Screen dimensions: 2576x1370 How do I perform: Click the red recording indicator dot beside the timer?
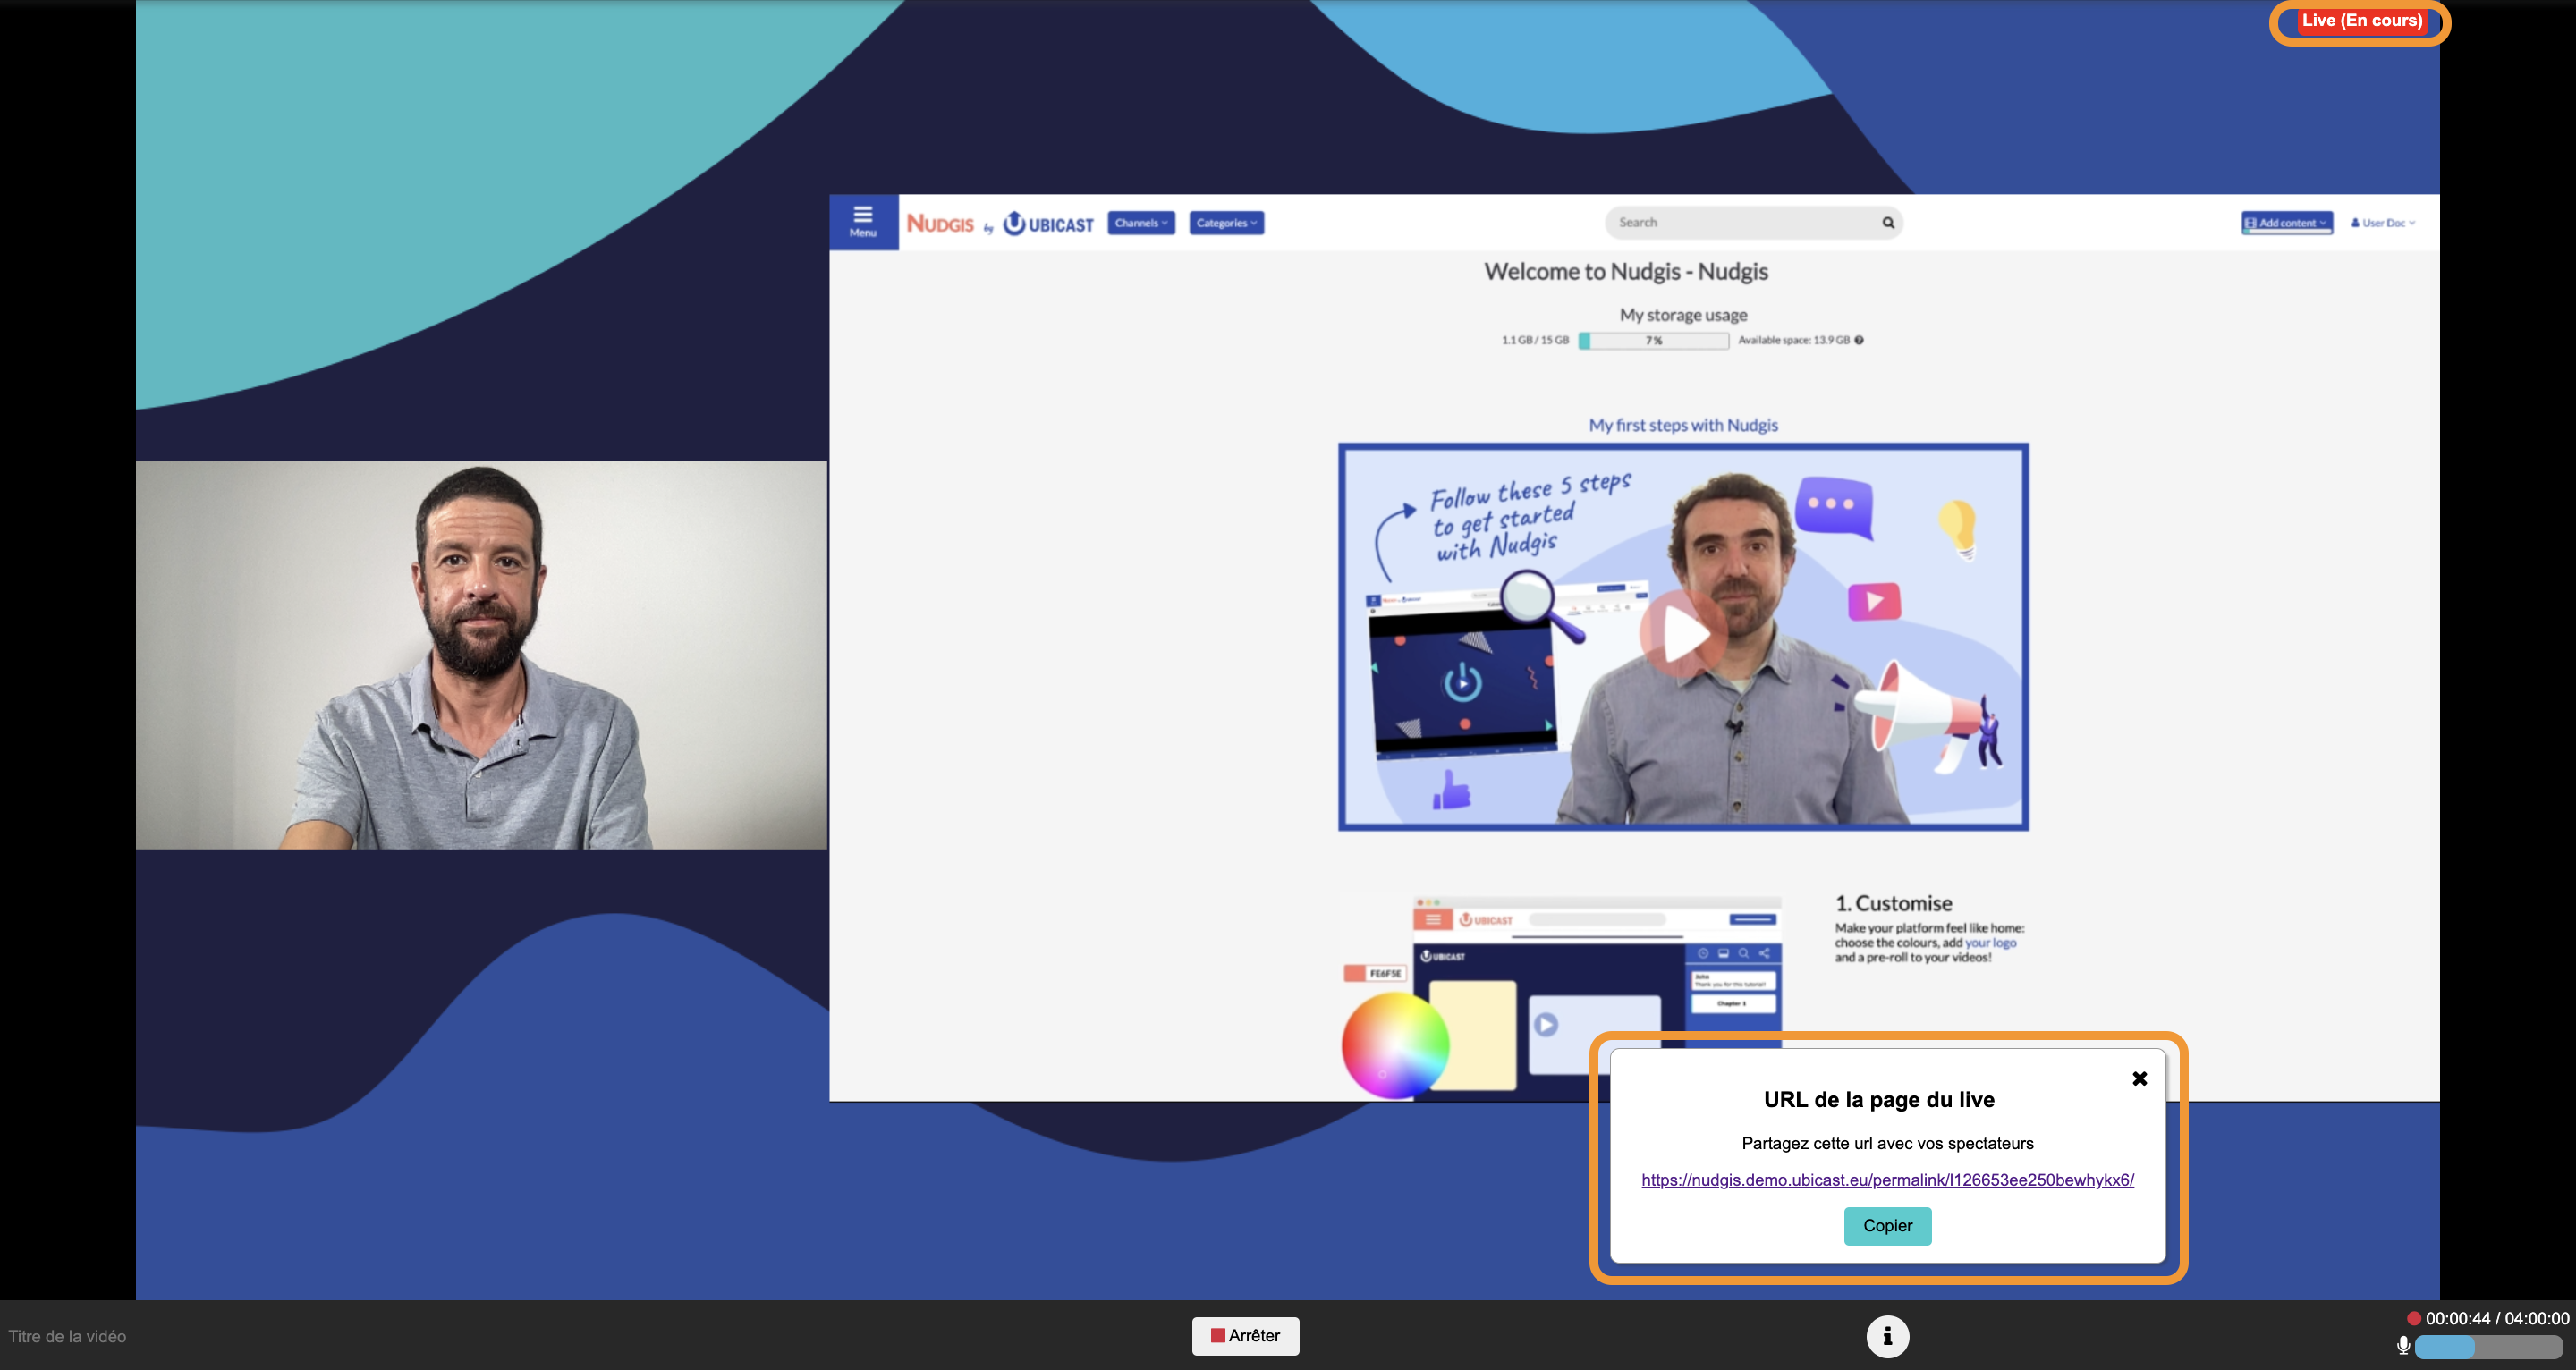(x=2413, y=1318)
